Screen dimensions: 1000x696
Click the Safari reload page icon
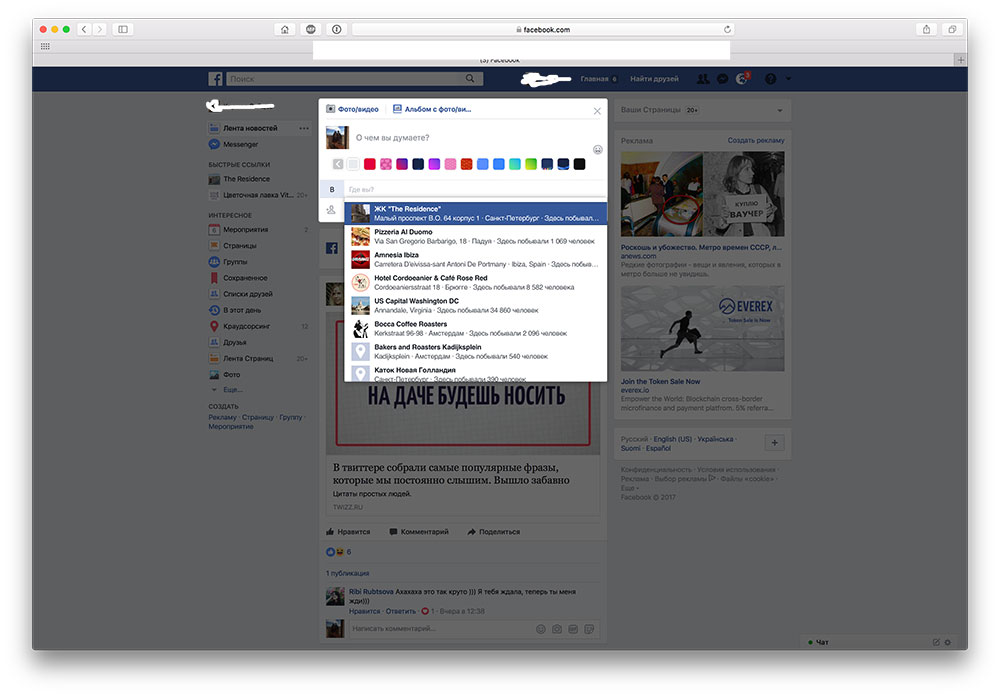727,29
